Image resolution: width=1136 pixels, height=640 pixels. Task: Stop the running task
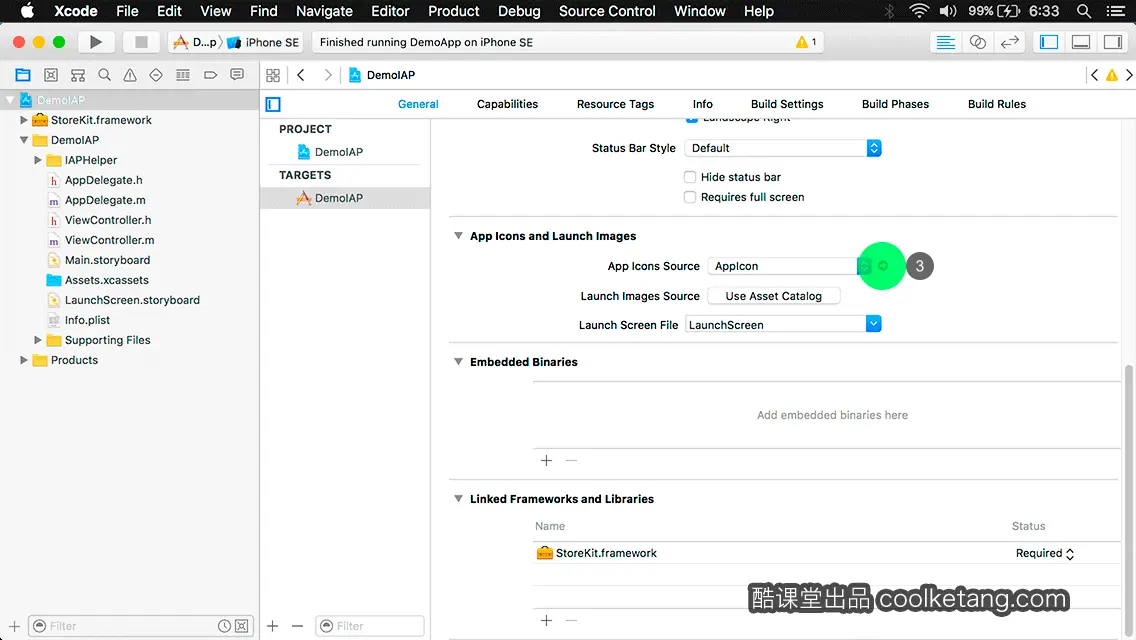pyautogui.click(x=141, y=42)
